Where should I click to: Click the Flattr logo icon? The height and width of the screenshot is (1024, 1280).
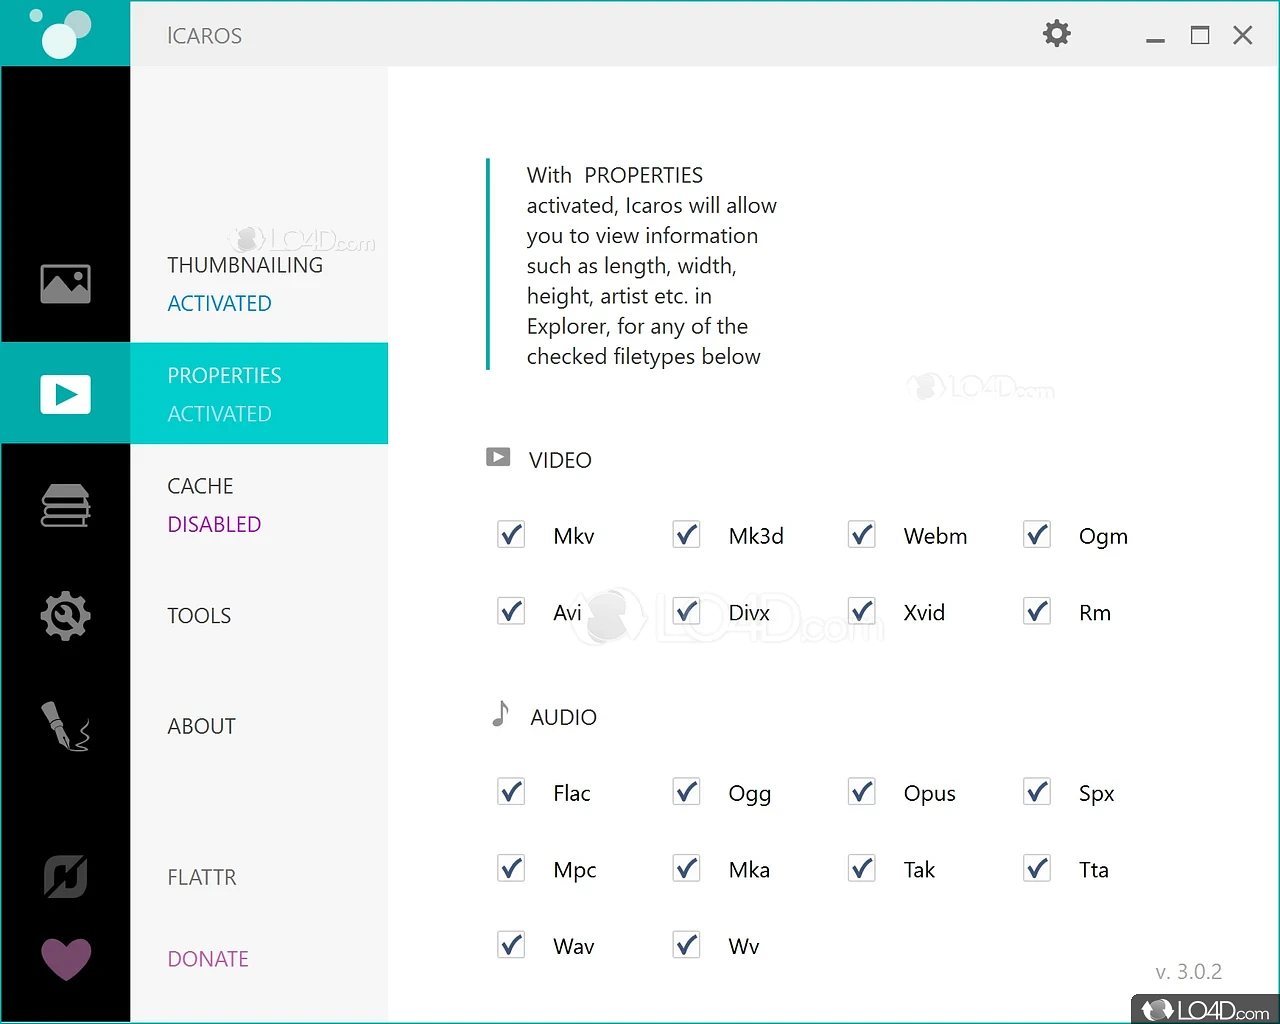(65, 877)
